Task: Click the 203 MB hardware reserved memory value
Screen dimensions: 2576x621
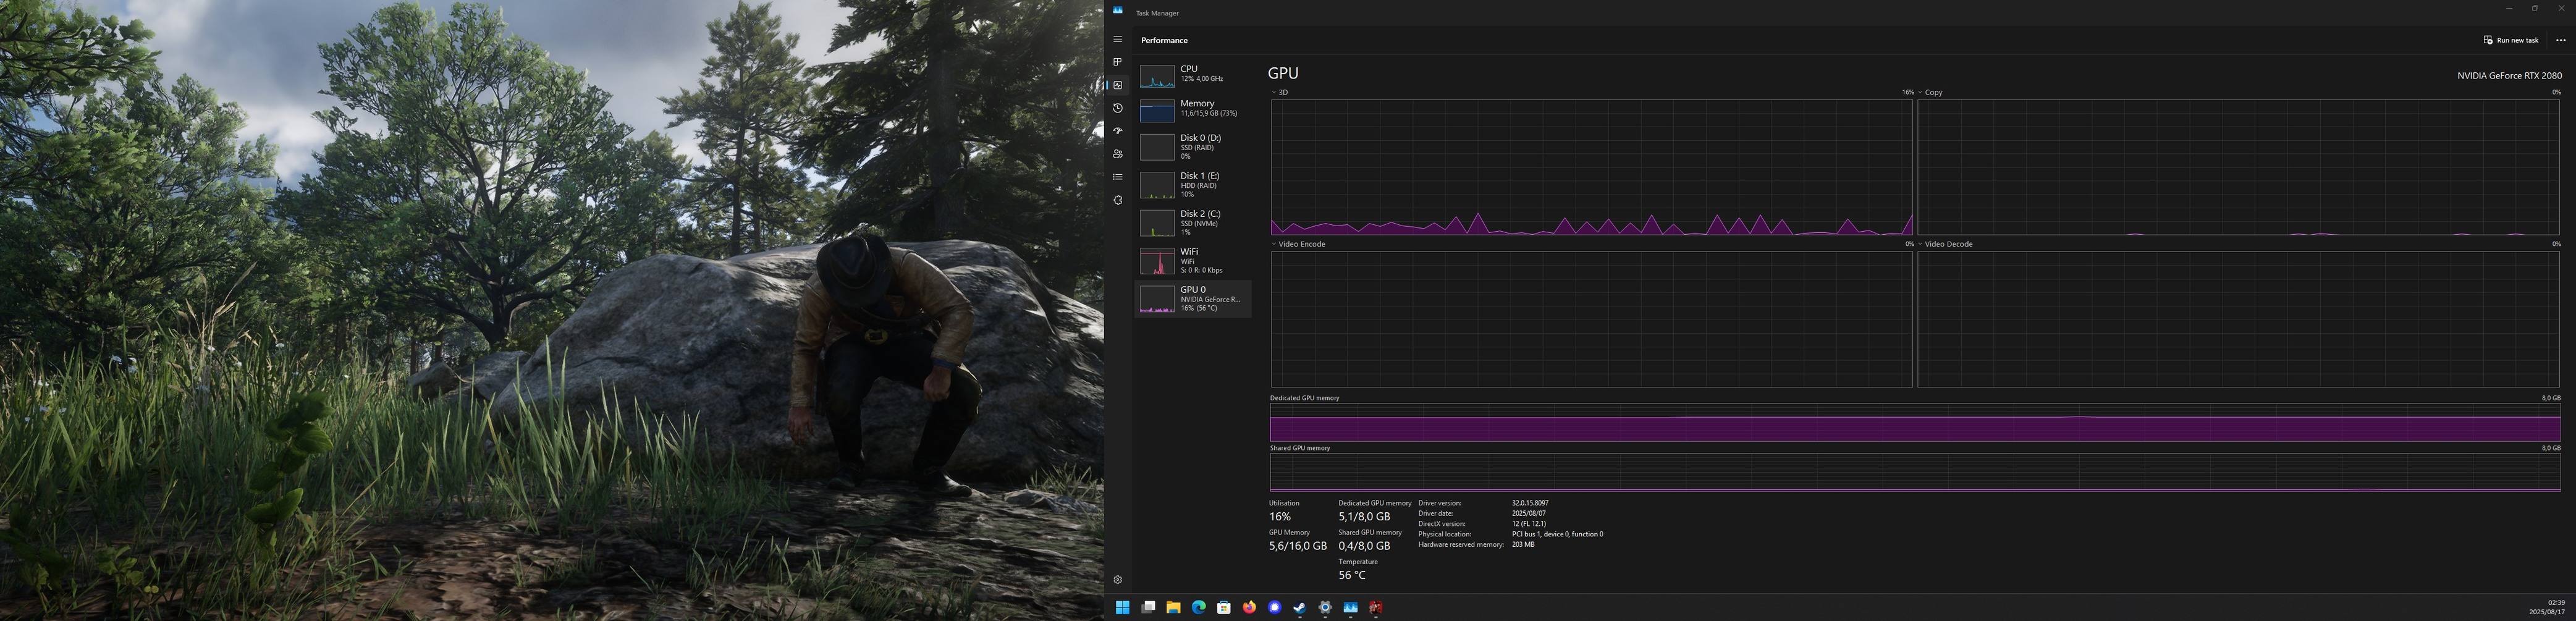Action: coord(1523,544)
